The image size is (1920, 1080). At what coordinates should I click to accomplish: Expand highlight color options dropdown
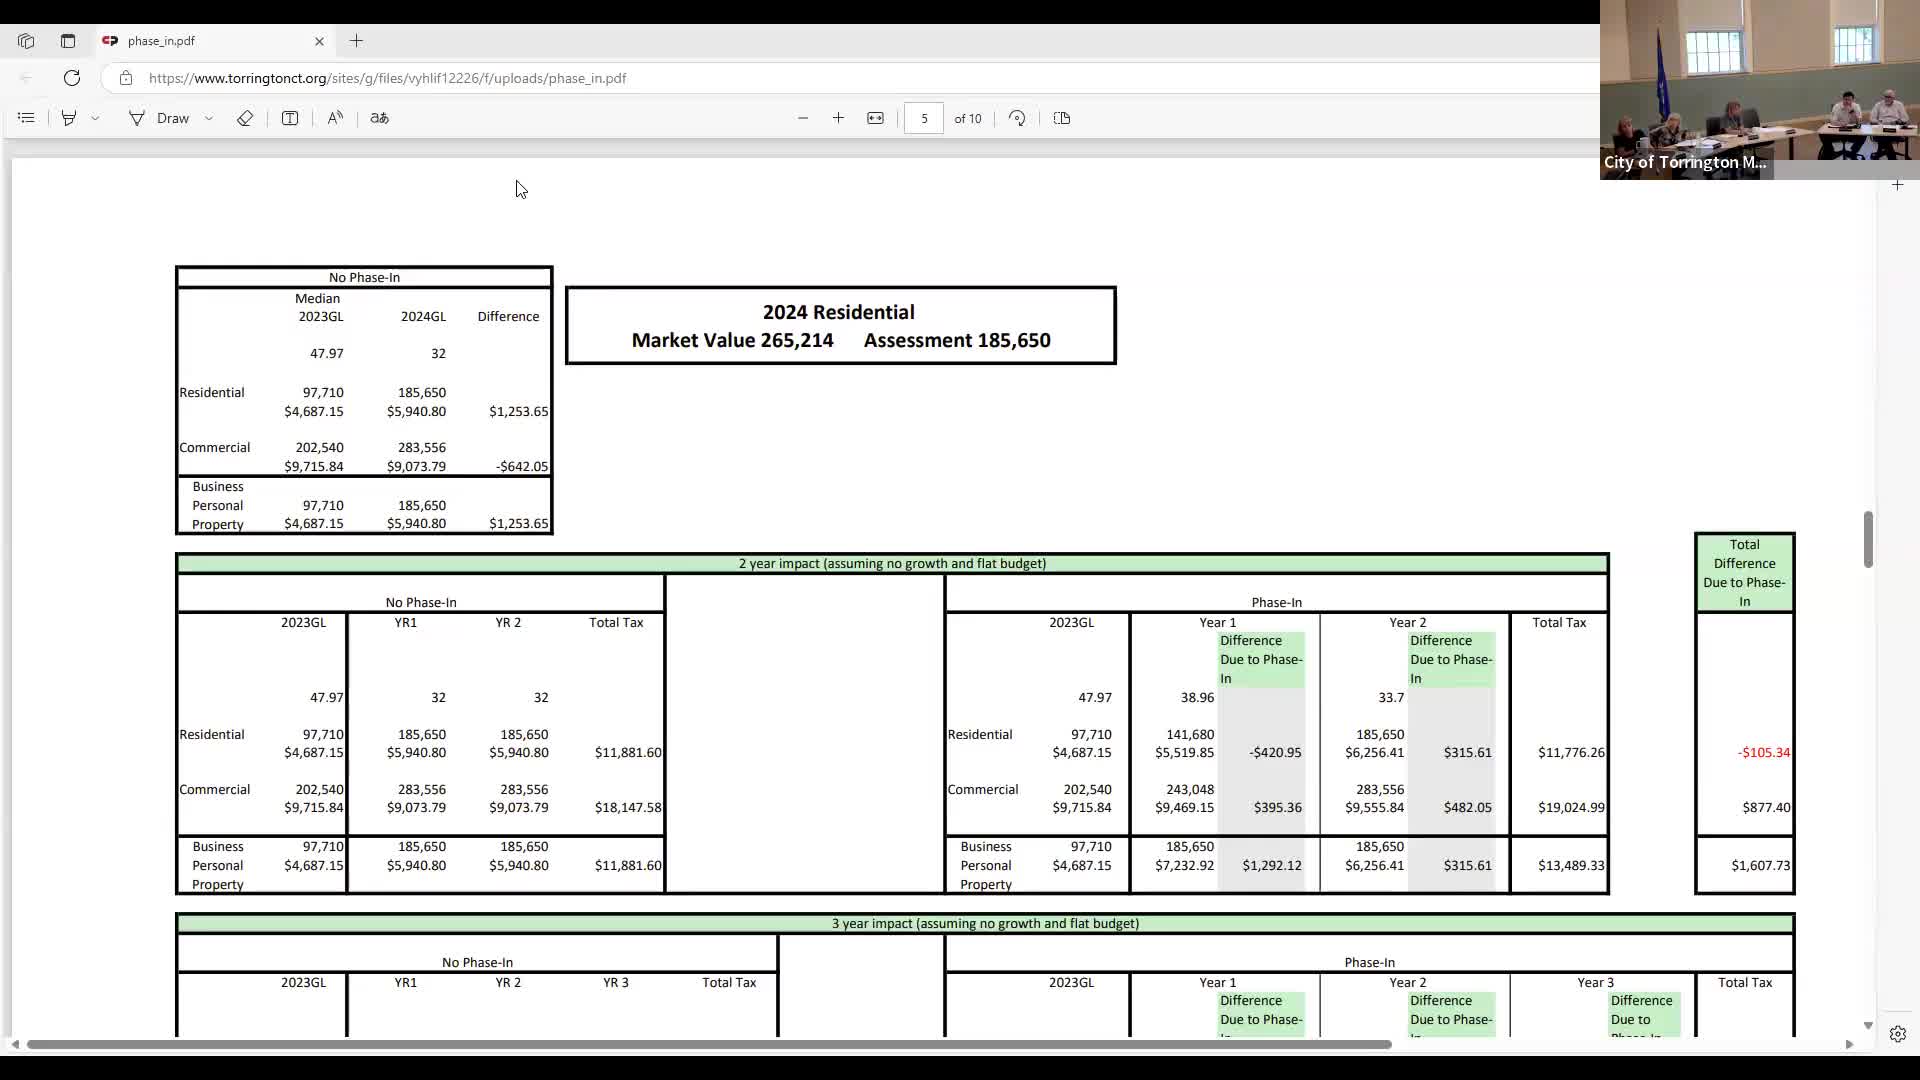pyautogui.click(x=95, y=118)
